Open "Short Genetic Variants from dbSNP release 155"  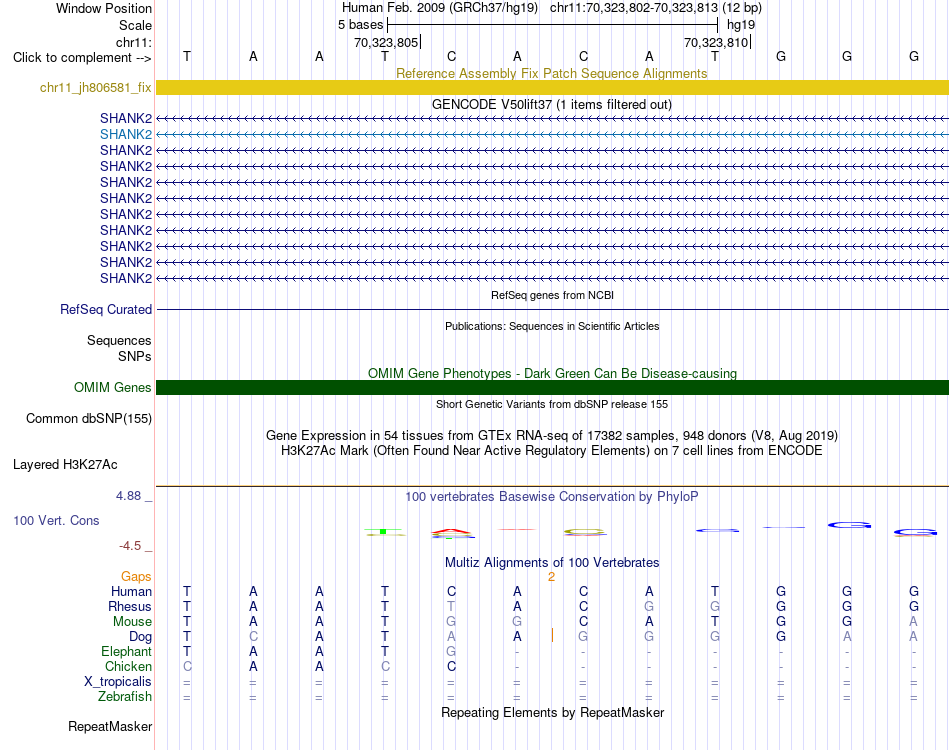click(x=552, y=404)
